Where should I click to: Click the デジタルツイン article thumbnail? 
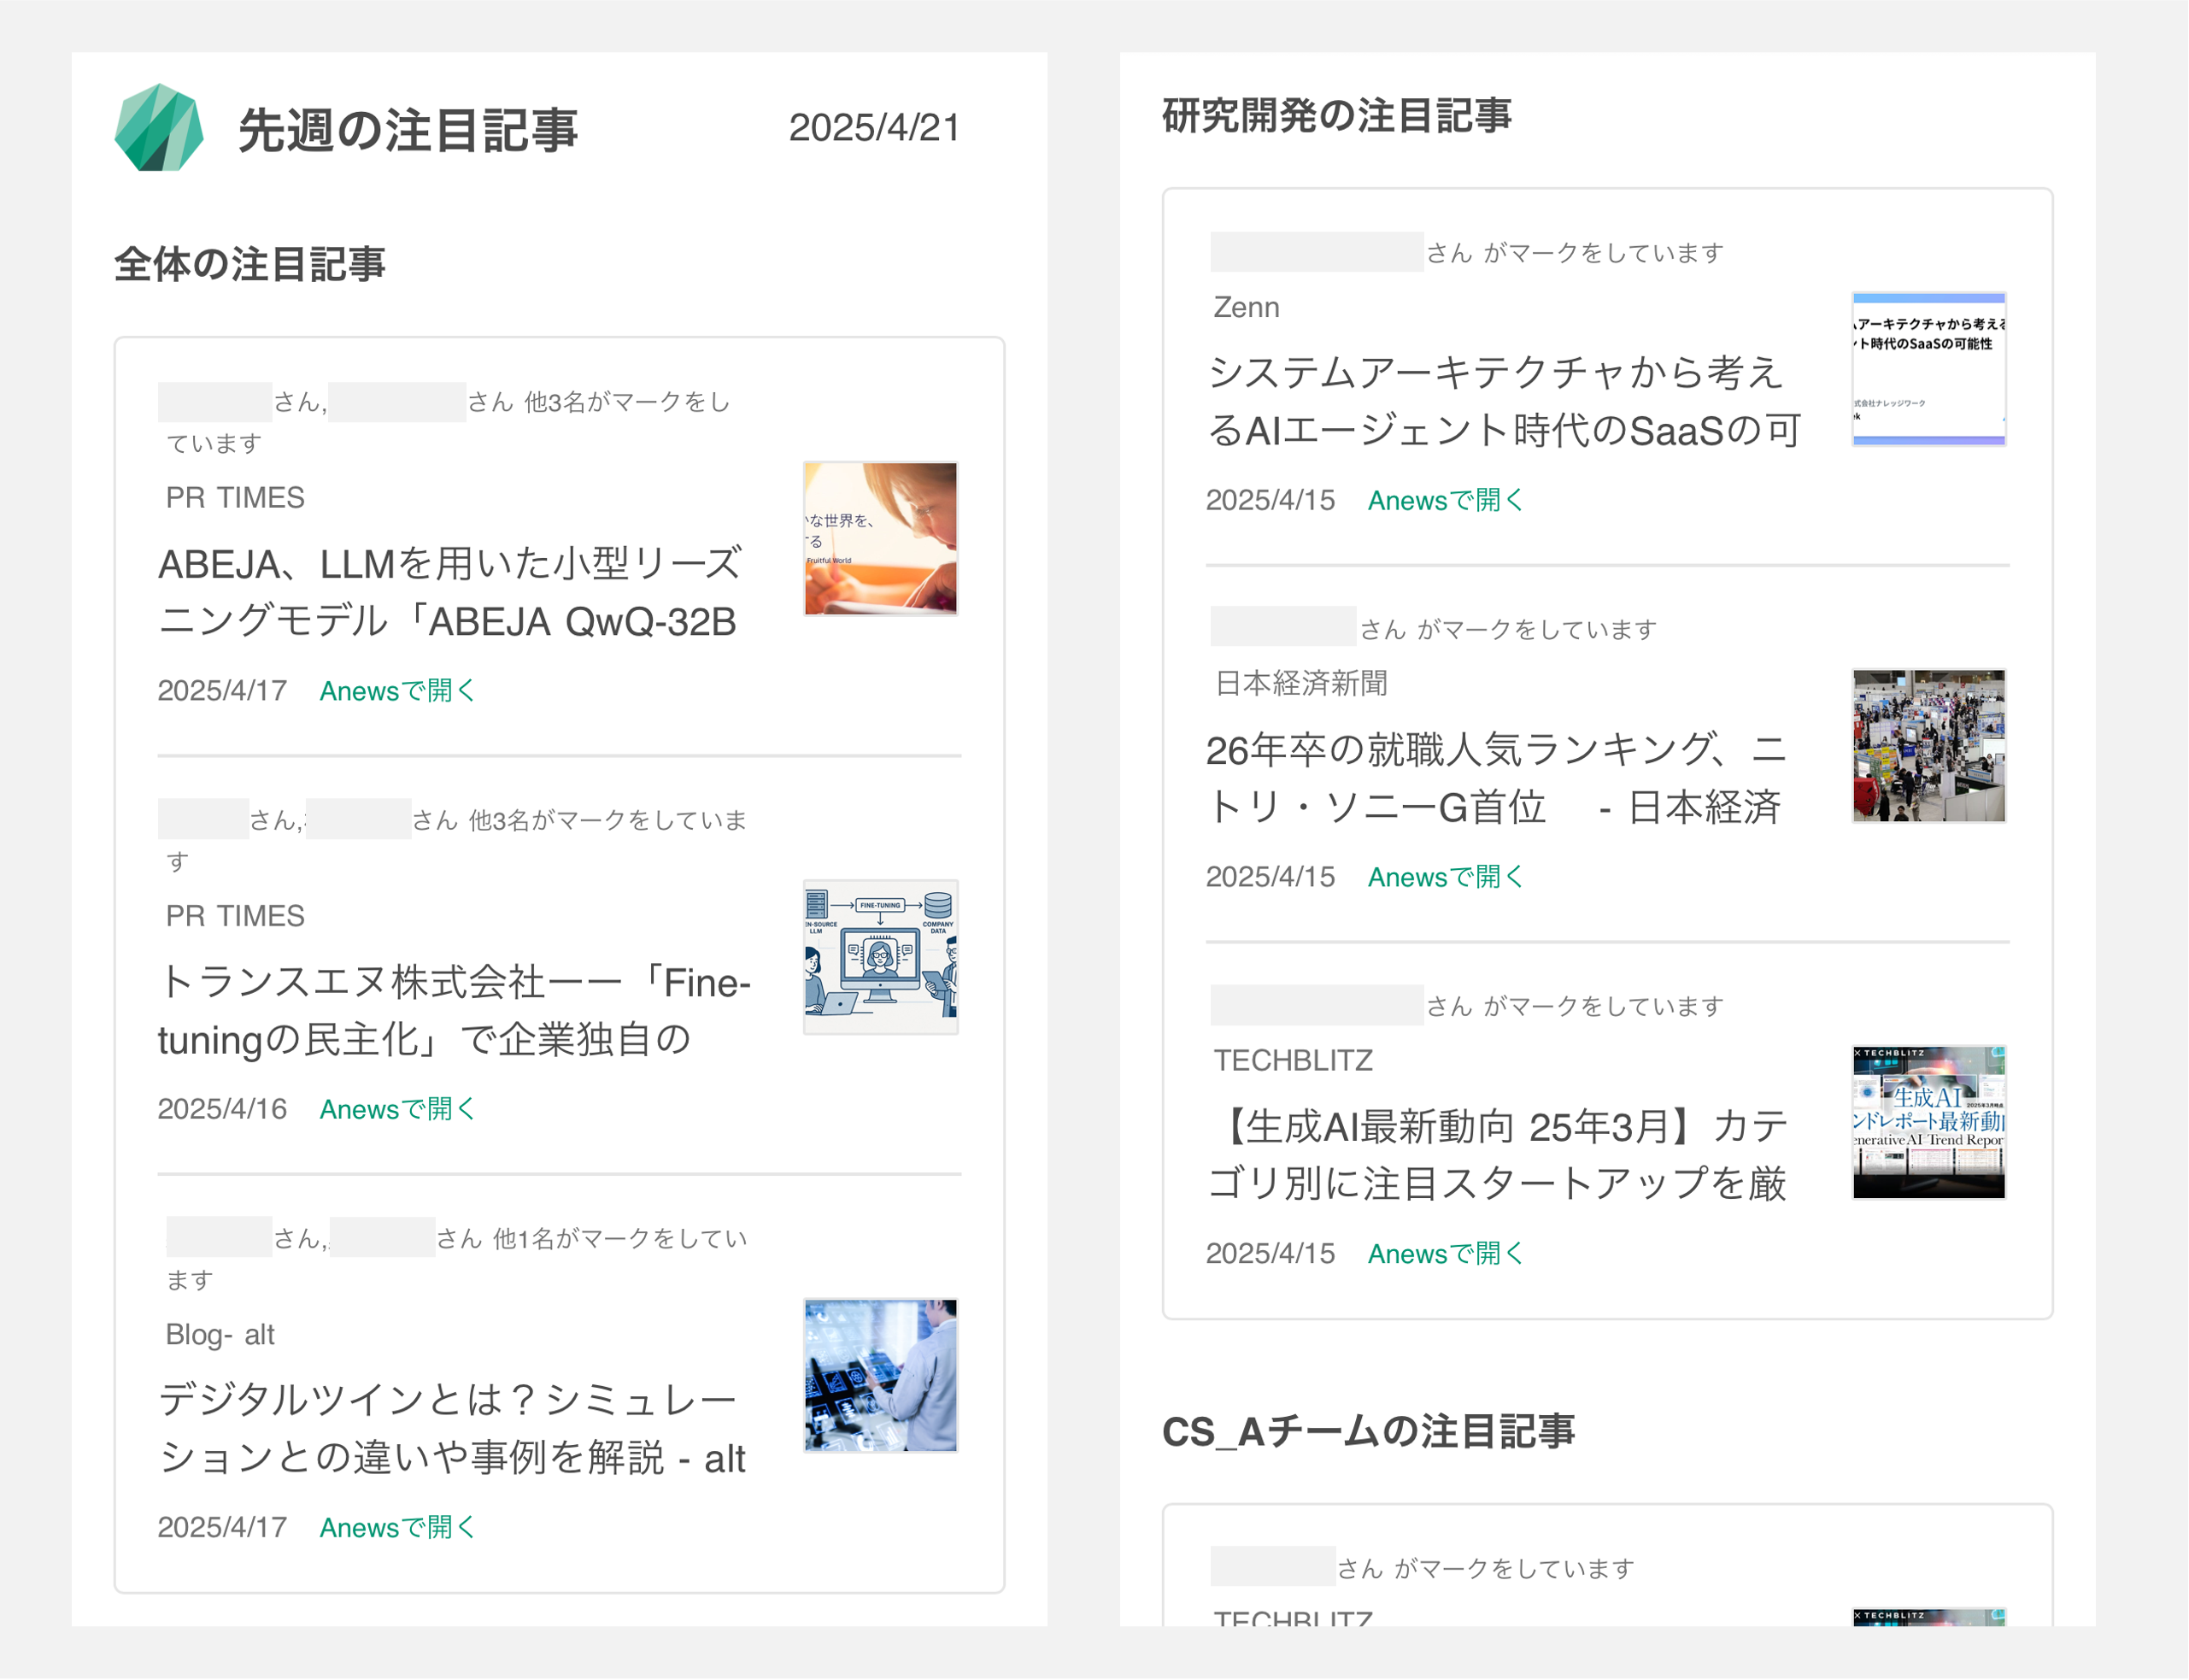click(x=881, y=1376)
